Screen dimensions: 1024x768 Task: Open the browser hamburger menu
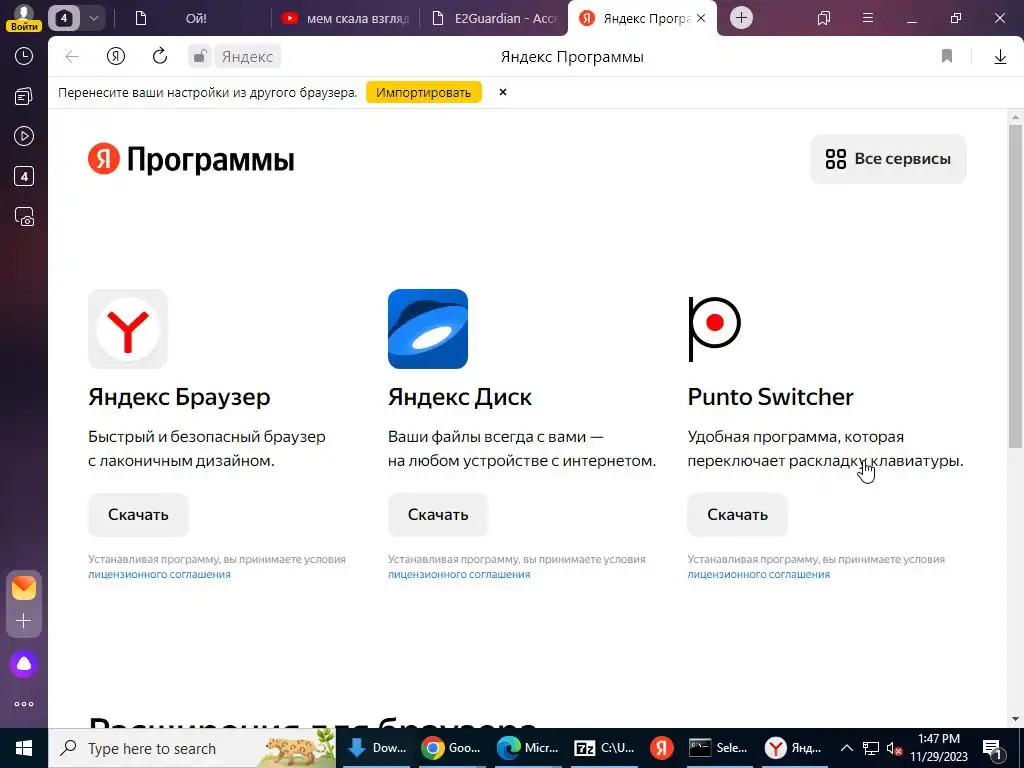(x=867, y=18)
